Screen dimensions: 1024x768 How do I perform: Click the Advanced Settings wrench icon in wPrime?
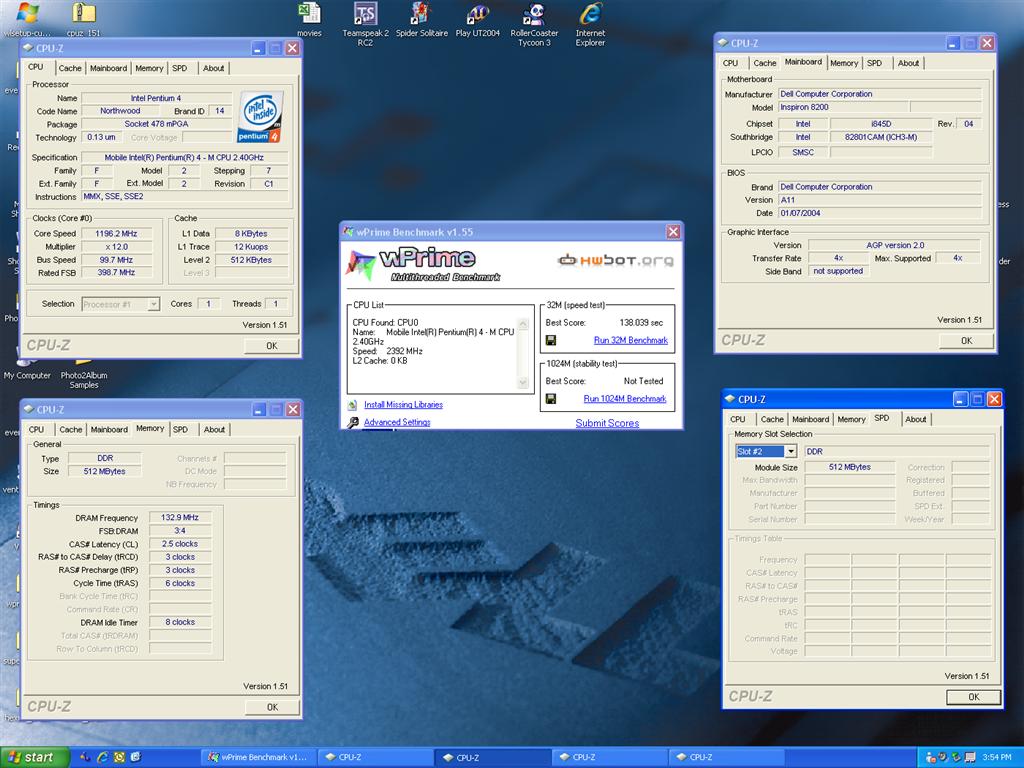(x=353, y=423)
